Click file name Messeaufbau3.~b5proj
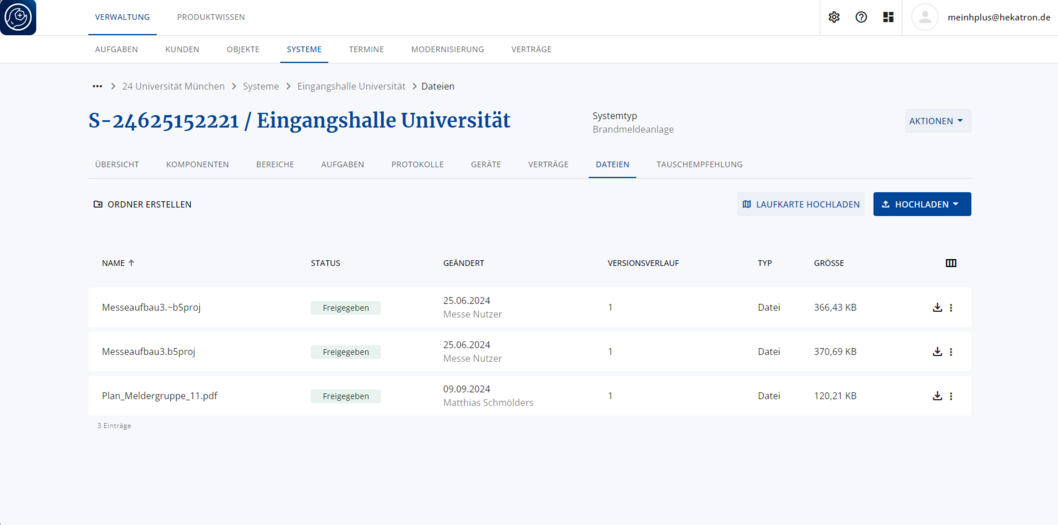Viewport: 1058px width, 525px height. coord(152,308)
